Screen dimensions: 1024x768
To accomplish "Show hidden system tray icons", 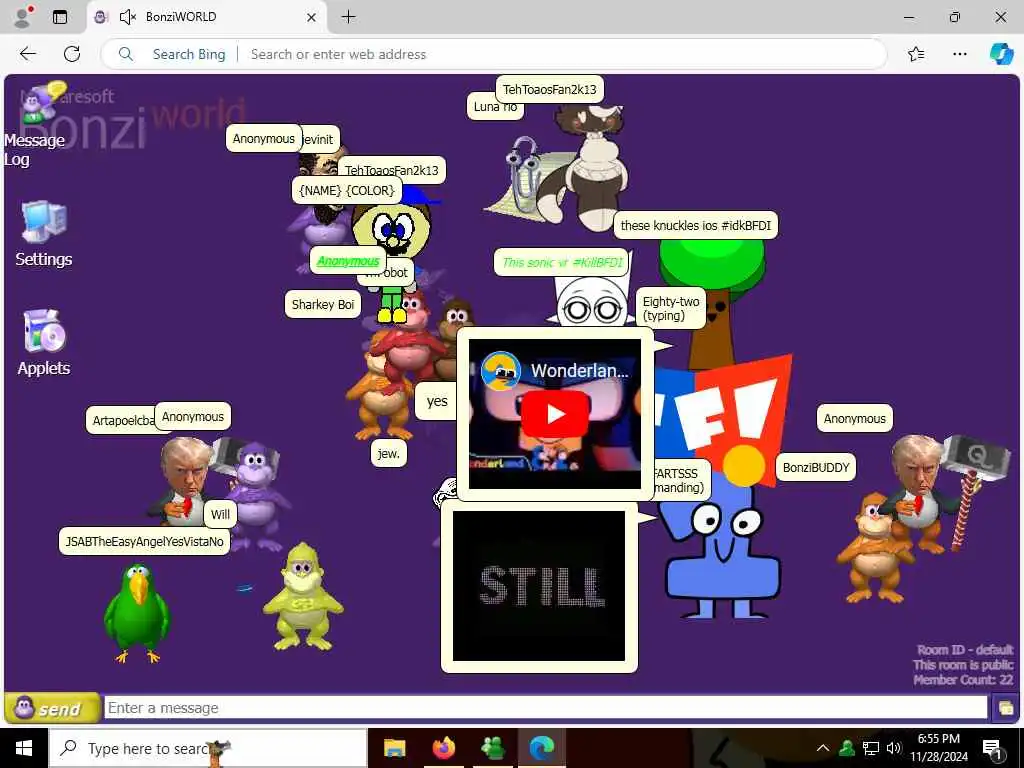I will coord(823,748).
